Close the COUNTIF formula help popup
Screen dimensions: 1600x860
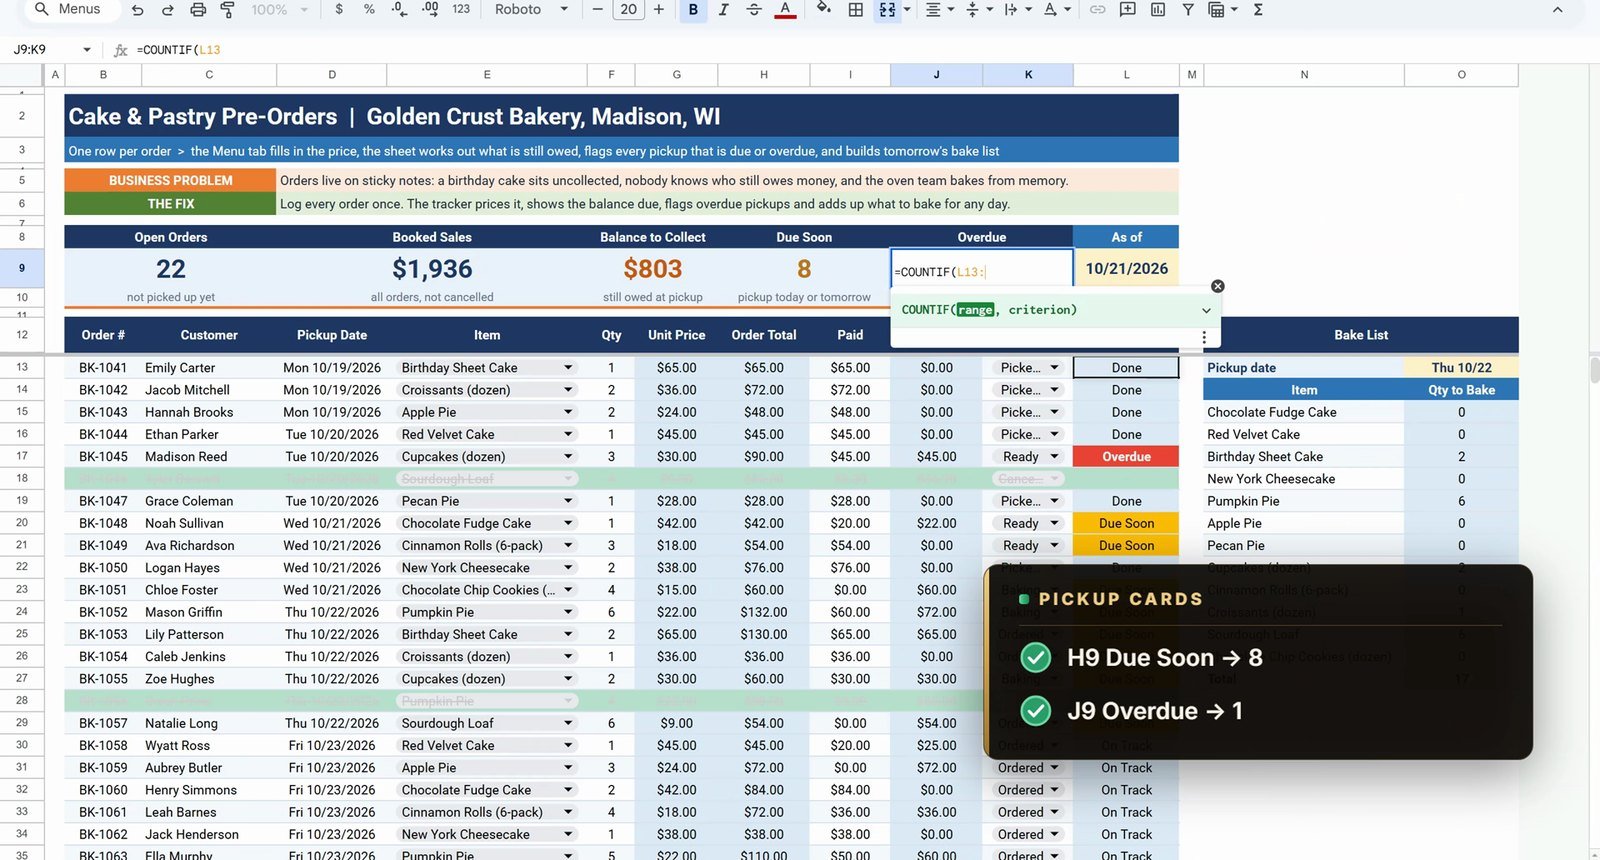[1217, 286]
